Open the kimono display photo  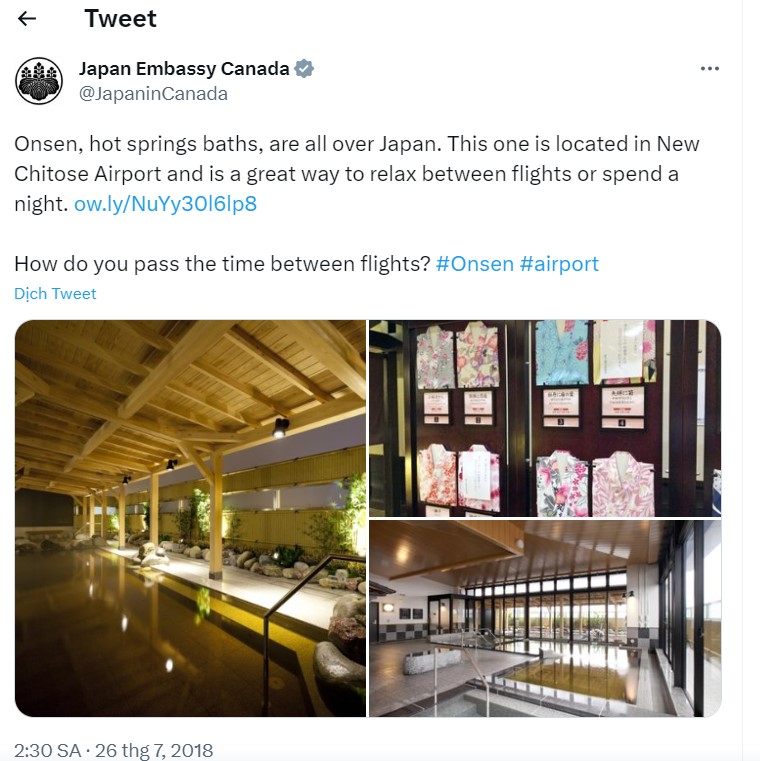(545, 417)
